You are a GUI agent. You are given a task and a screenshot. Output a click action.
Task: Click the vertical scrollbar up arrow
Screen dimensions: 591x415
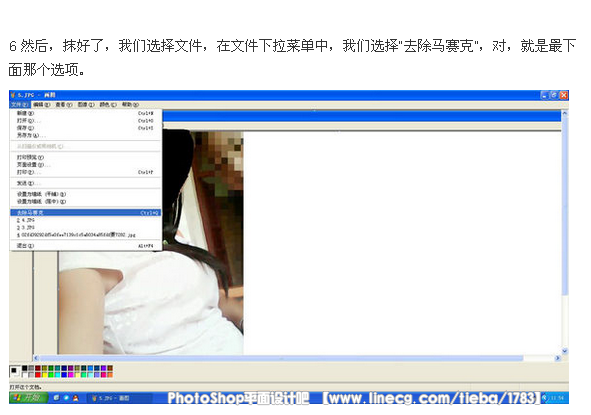tap(565, 113)
